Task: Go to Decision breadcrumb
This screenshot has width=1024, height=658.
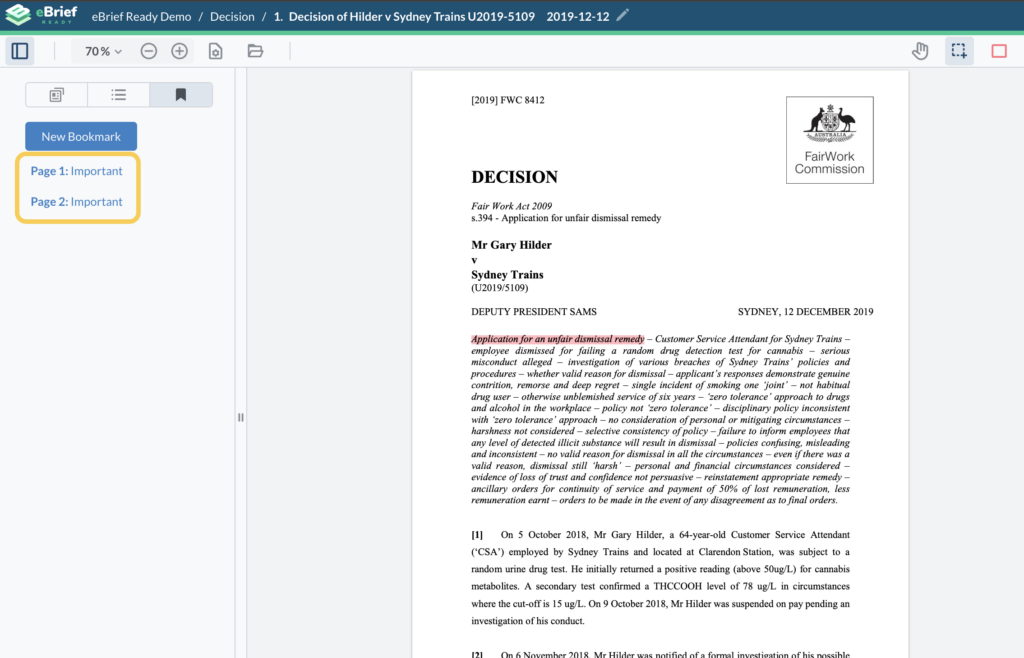Action: tap(232, 16)
